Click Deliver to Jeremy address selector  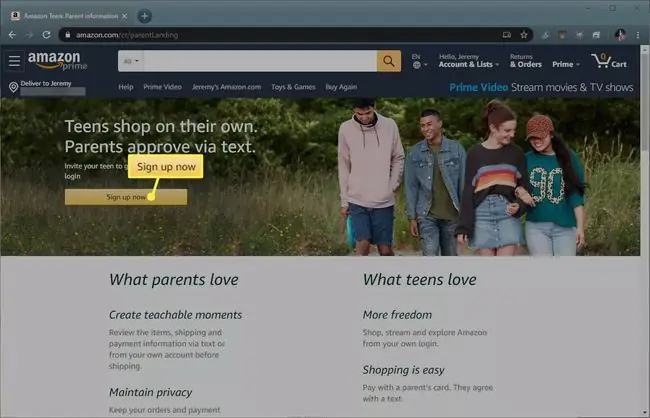coord(47,87)
